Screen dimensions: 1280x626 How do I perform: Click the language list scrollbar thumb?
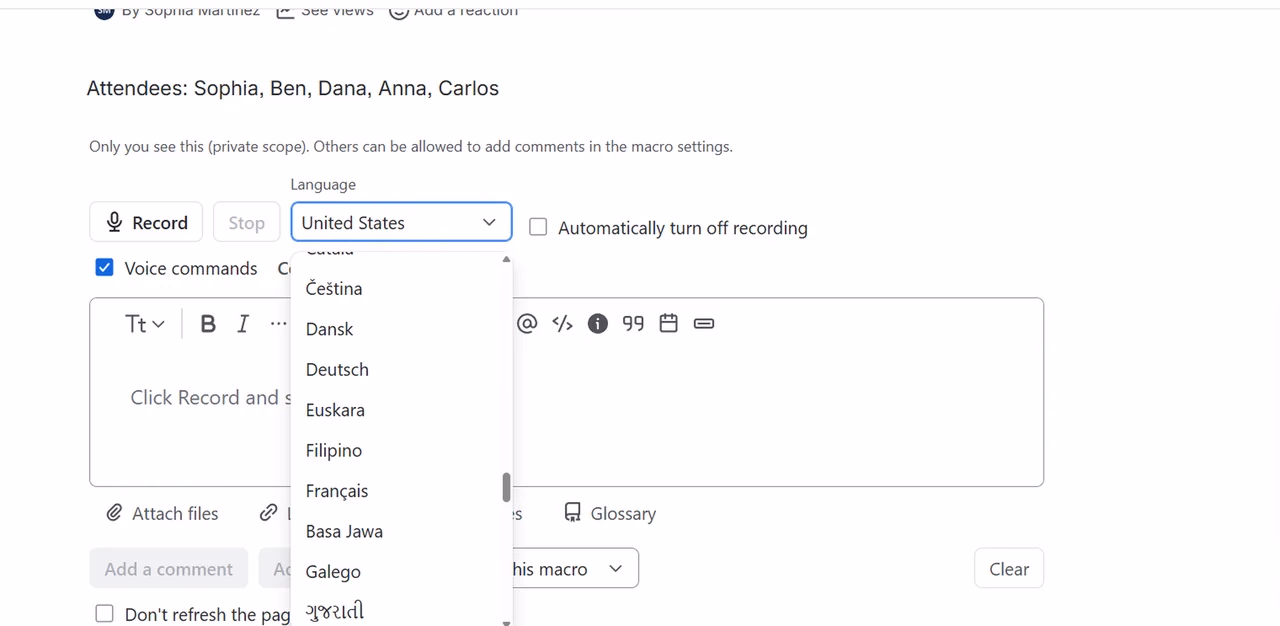(506, 487)
